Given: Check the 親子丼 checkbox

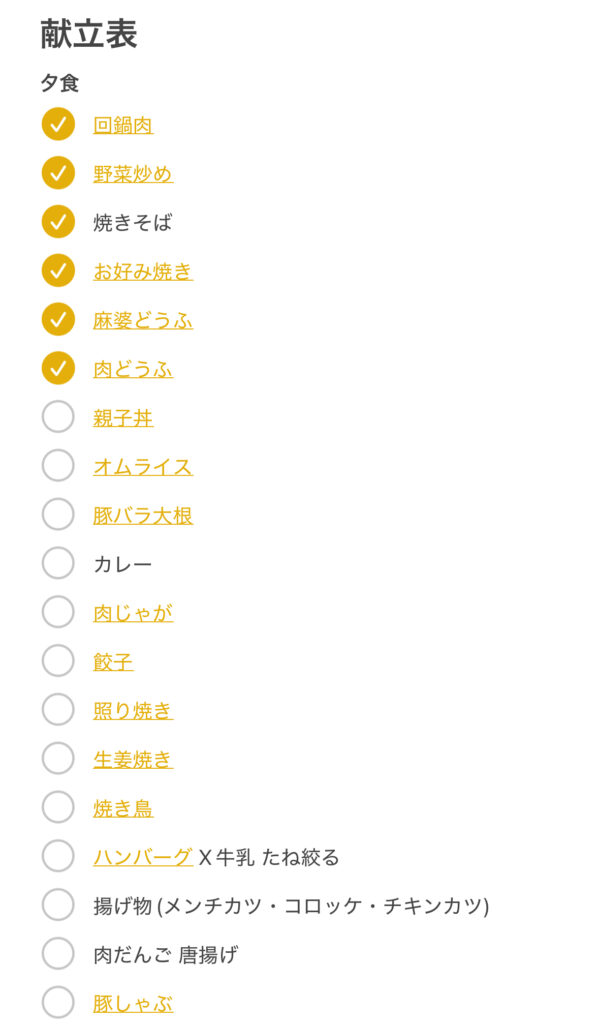Looking at the screenshot, I should pyautogui.click(x=58, y=417).
